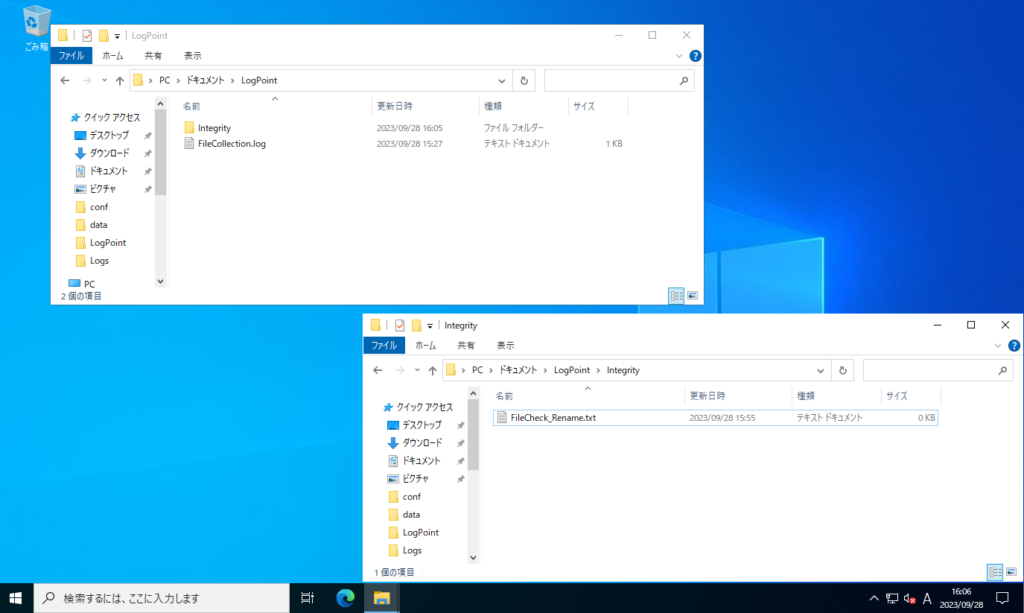
Task: Click Help icon in Integrity window
Action: click(1014, 346)
